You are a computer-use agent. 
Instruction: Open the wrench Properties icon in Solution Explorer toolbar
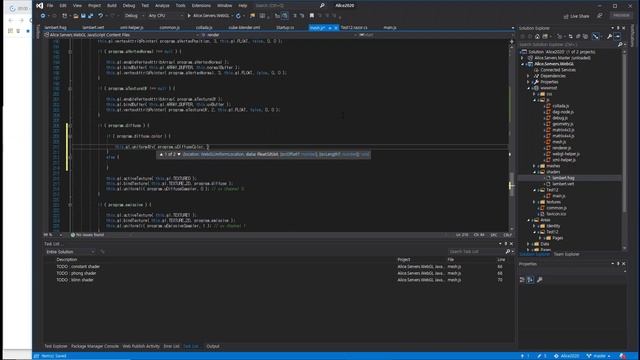[x=609, y=36]
